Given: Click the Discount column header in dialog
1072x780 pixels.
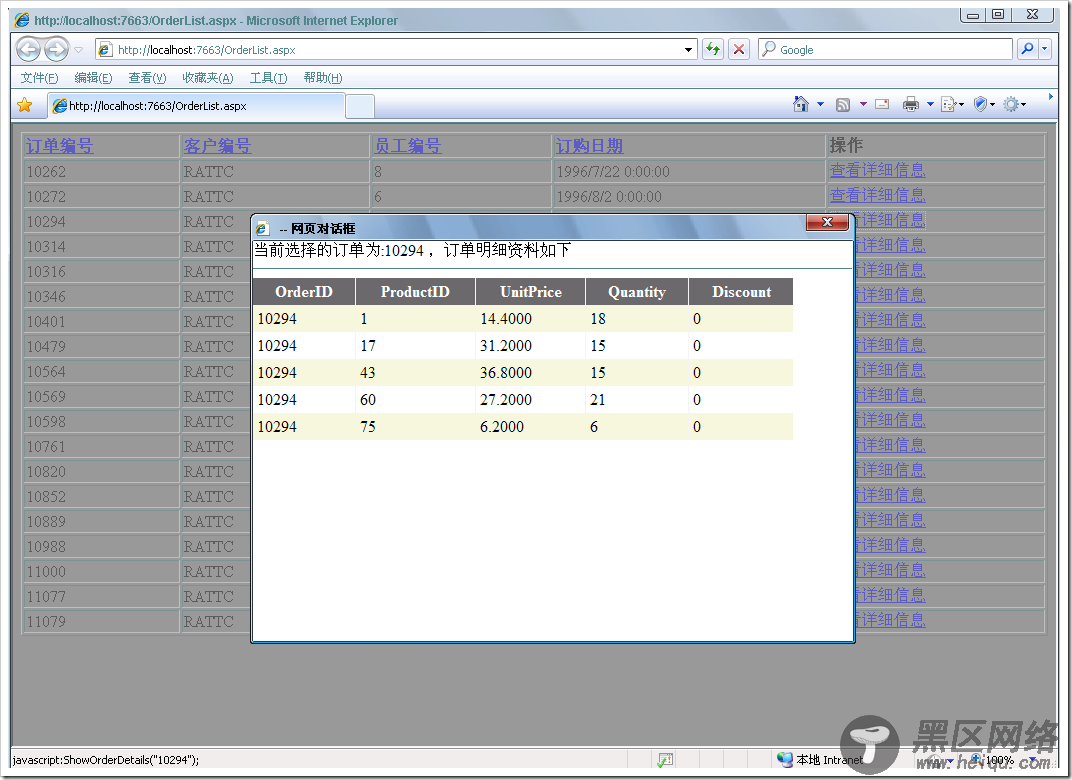Looking at the screenshot, I should coord(741,292).
